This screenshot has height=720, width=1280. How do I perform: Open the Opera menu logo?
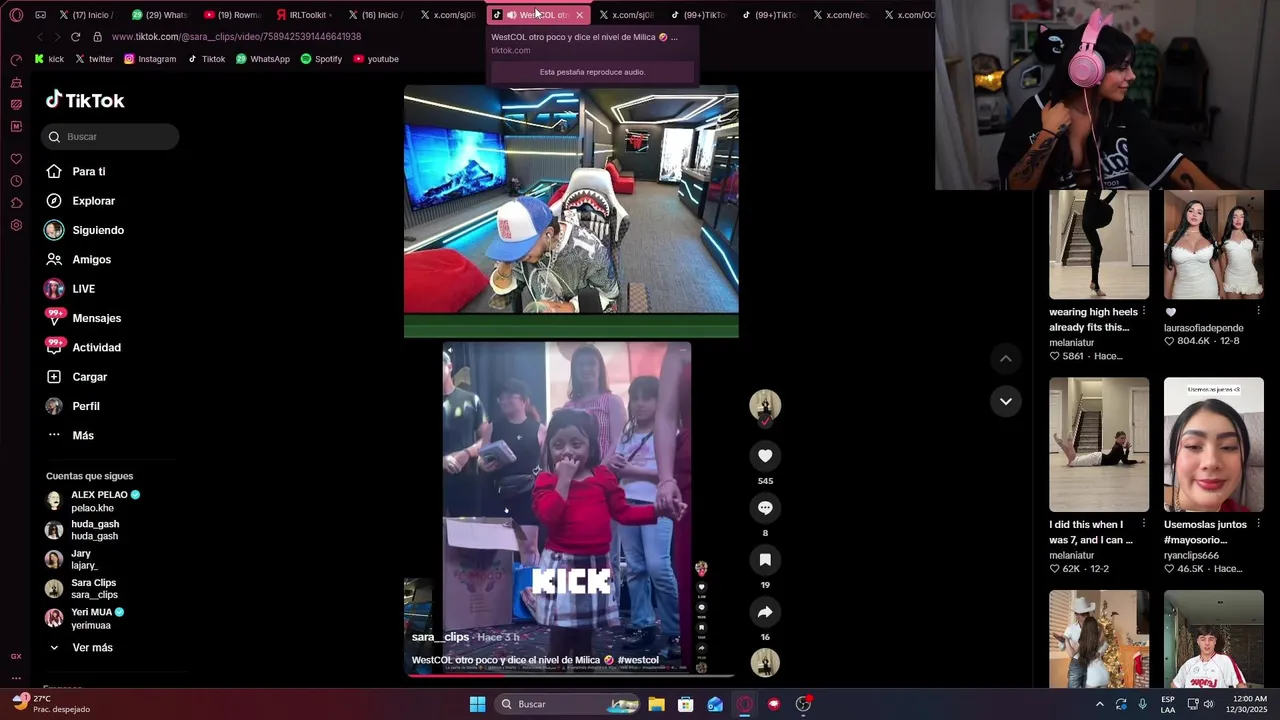coord(16,15)
